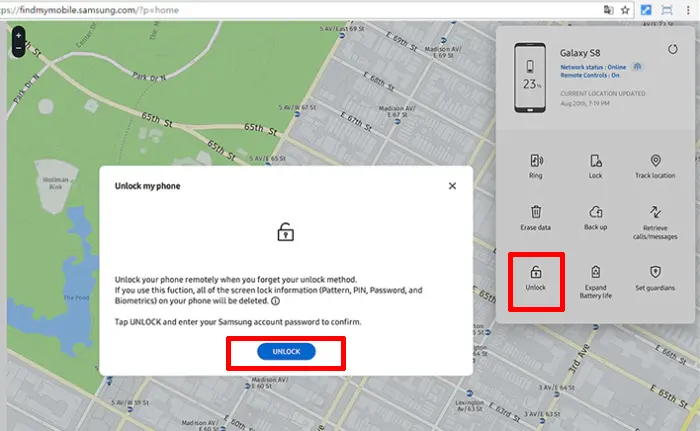Click the info icon after 'will be deleted'
Viewport: 700px width, 431px height.
tap(275, 301)
